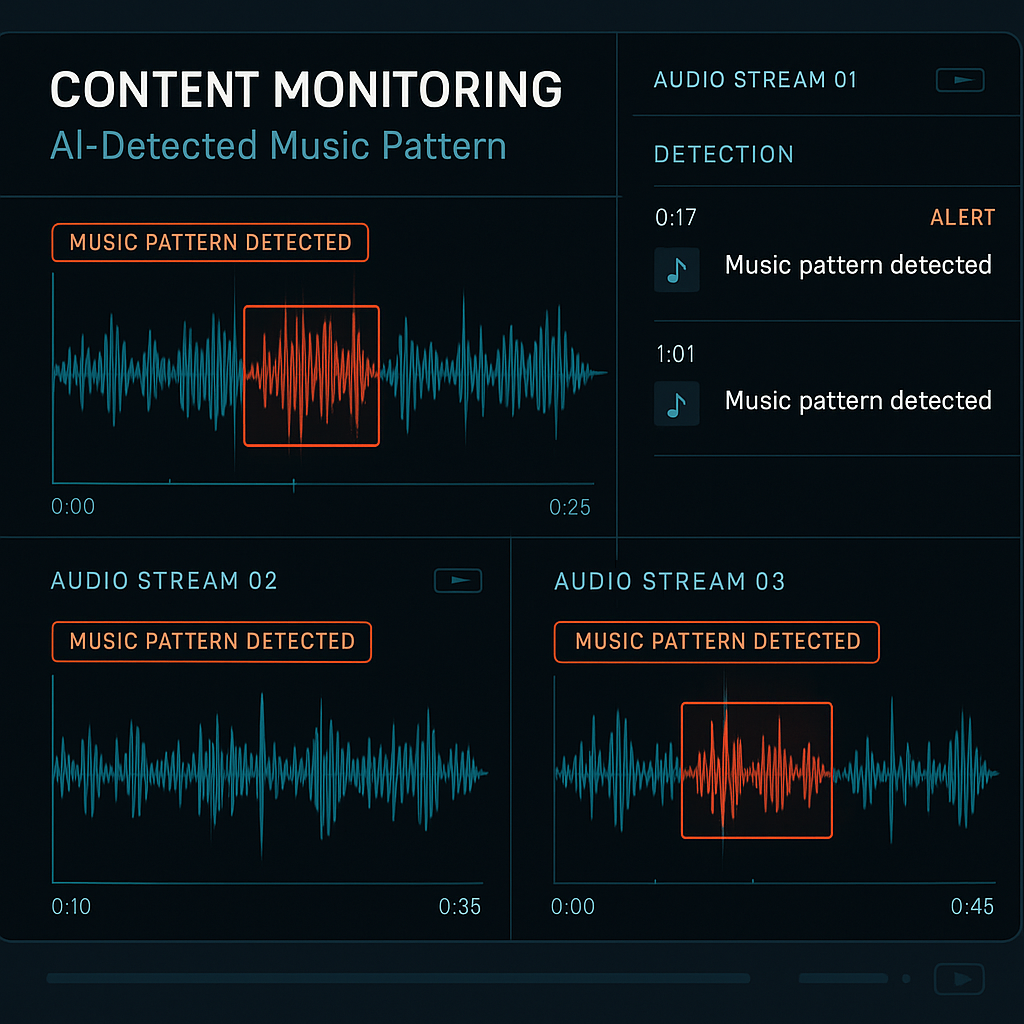Click the 0:17 timestamp in detection list

pyautogui.click(x=676, y=217)
